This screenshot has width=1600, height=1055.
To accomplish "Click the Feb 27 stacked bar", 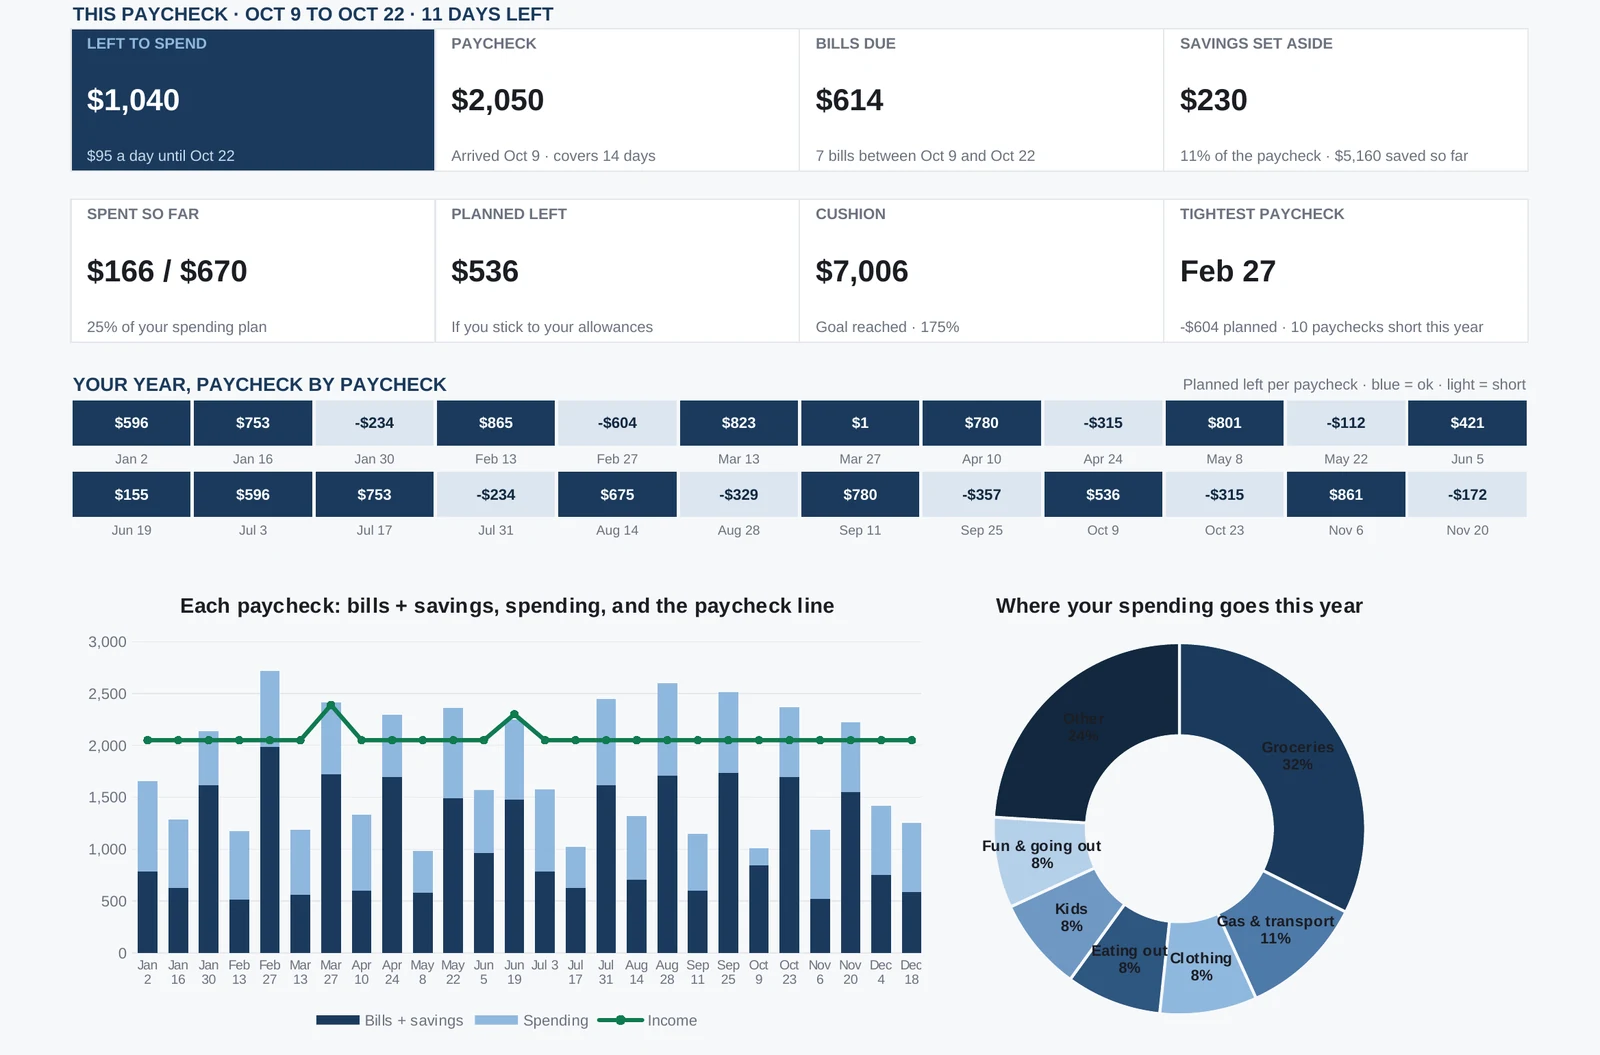I will pyautogui.click(x=270, y=812).
